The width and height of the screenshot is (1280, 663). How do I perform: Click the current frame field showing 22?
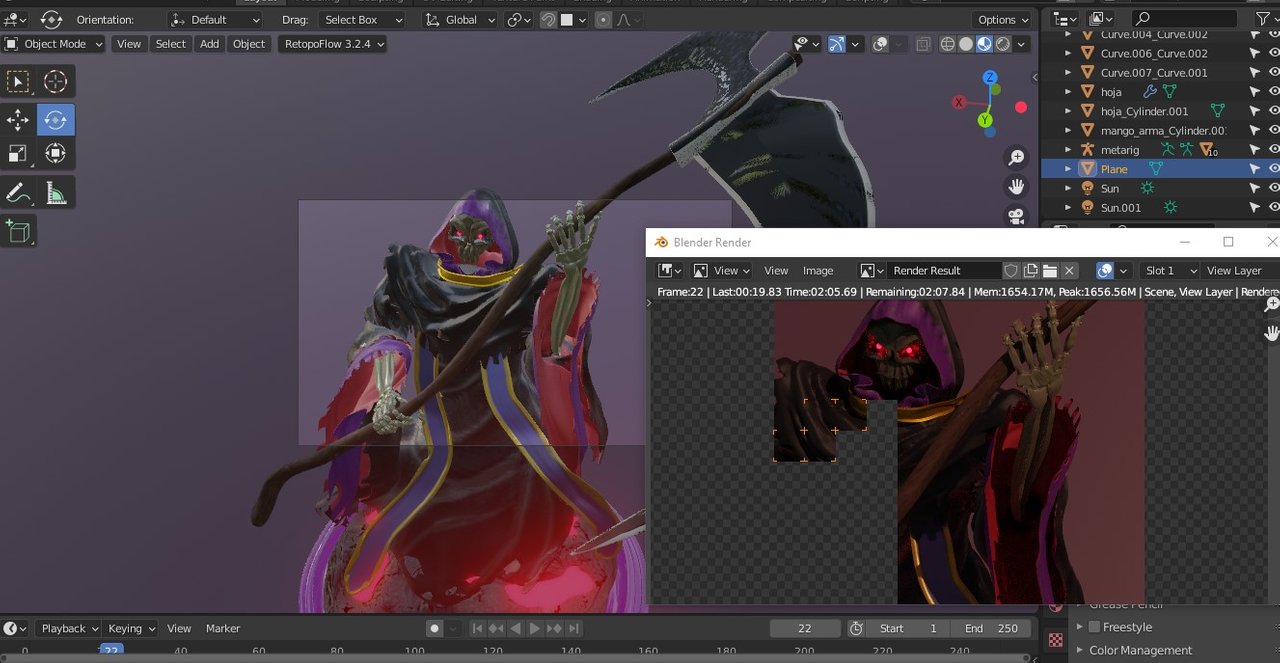pos(805,628)
